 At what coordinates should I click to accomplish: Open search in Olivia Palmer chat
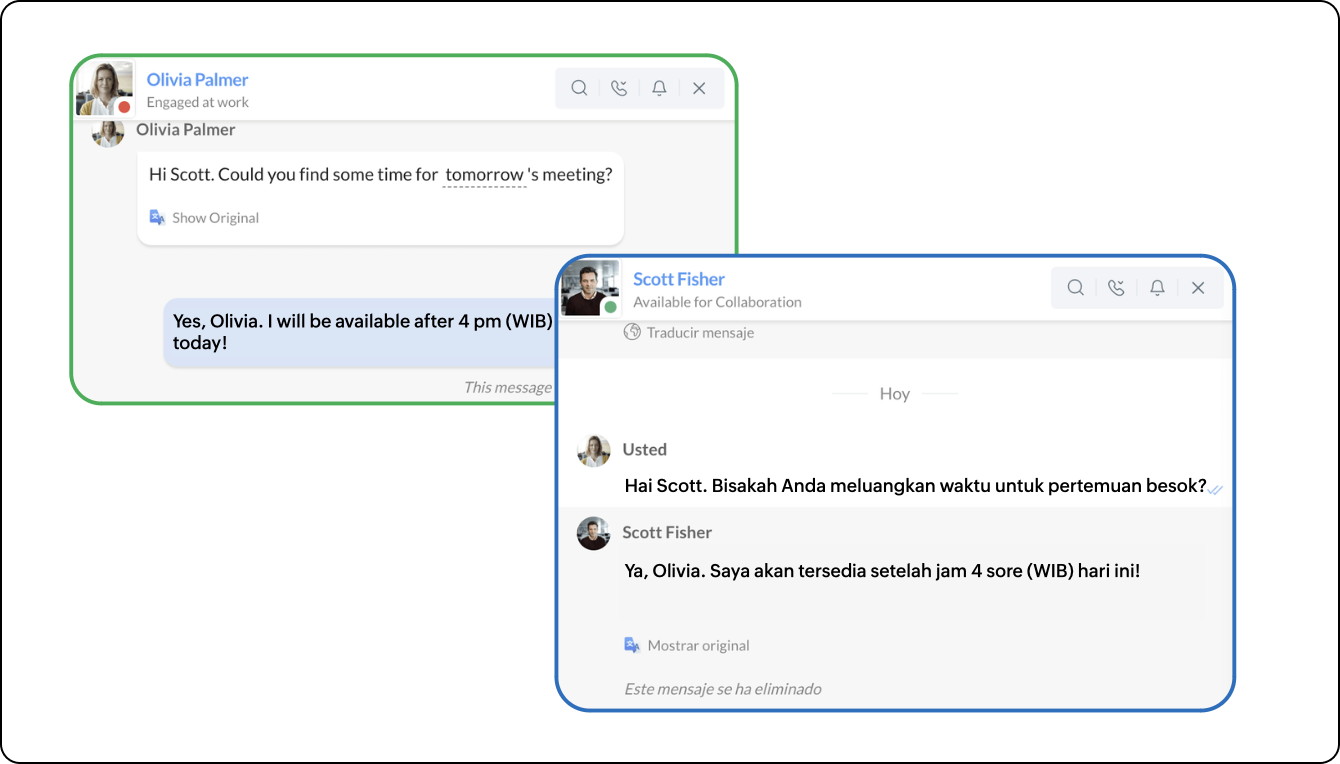coord(579,88)
